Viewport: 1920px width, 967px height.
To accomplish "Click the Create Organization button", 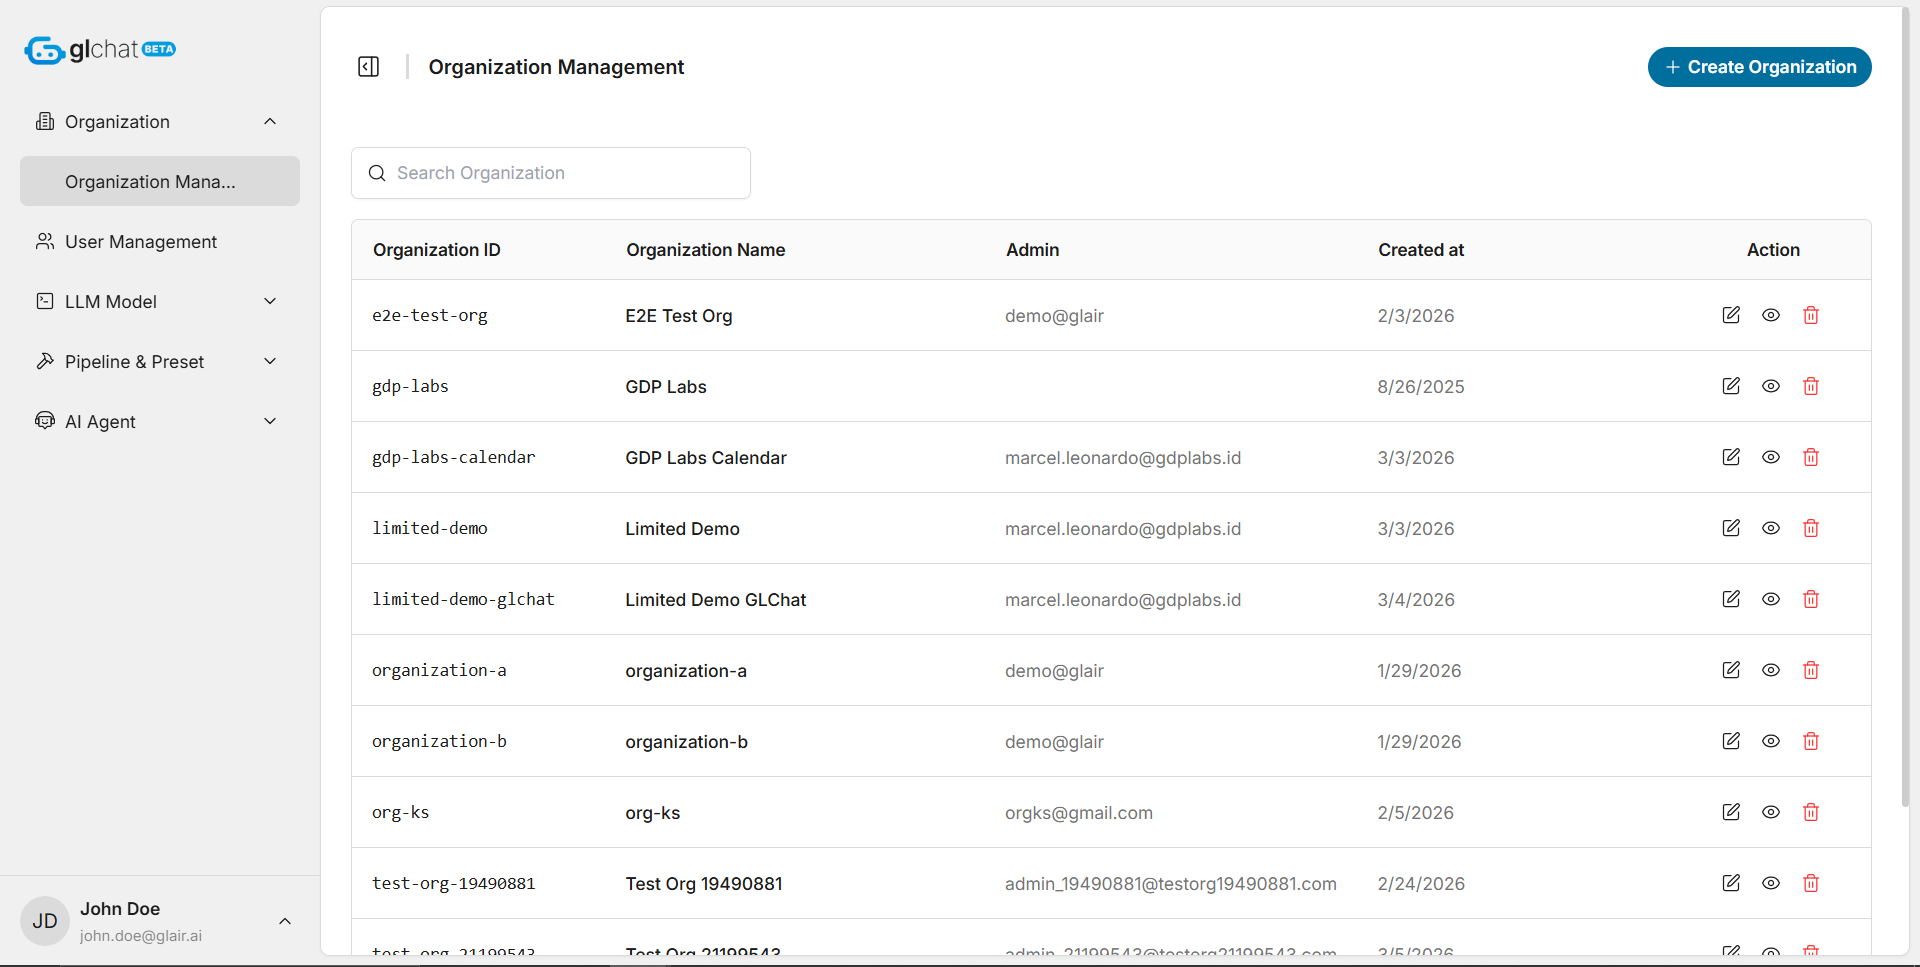I will coord(1759,67).
